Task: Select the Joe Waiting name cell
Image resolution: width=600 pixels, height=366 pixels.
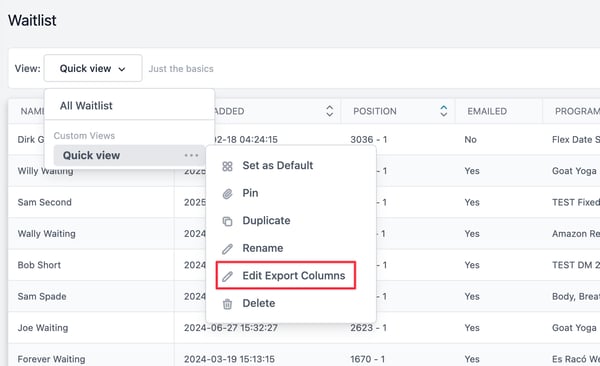Action: point(43,328)
